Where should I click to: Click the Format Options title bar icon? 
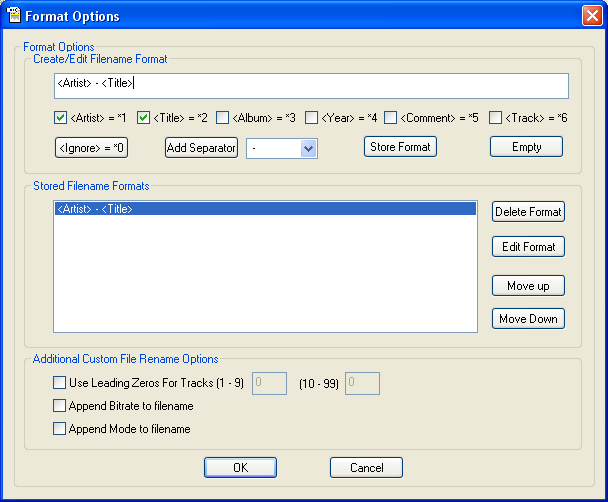coord(14,16)
